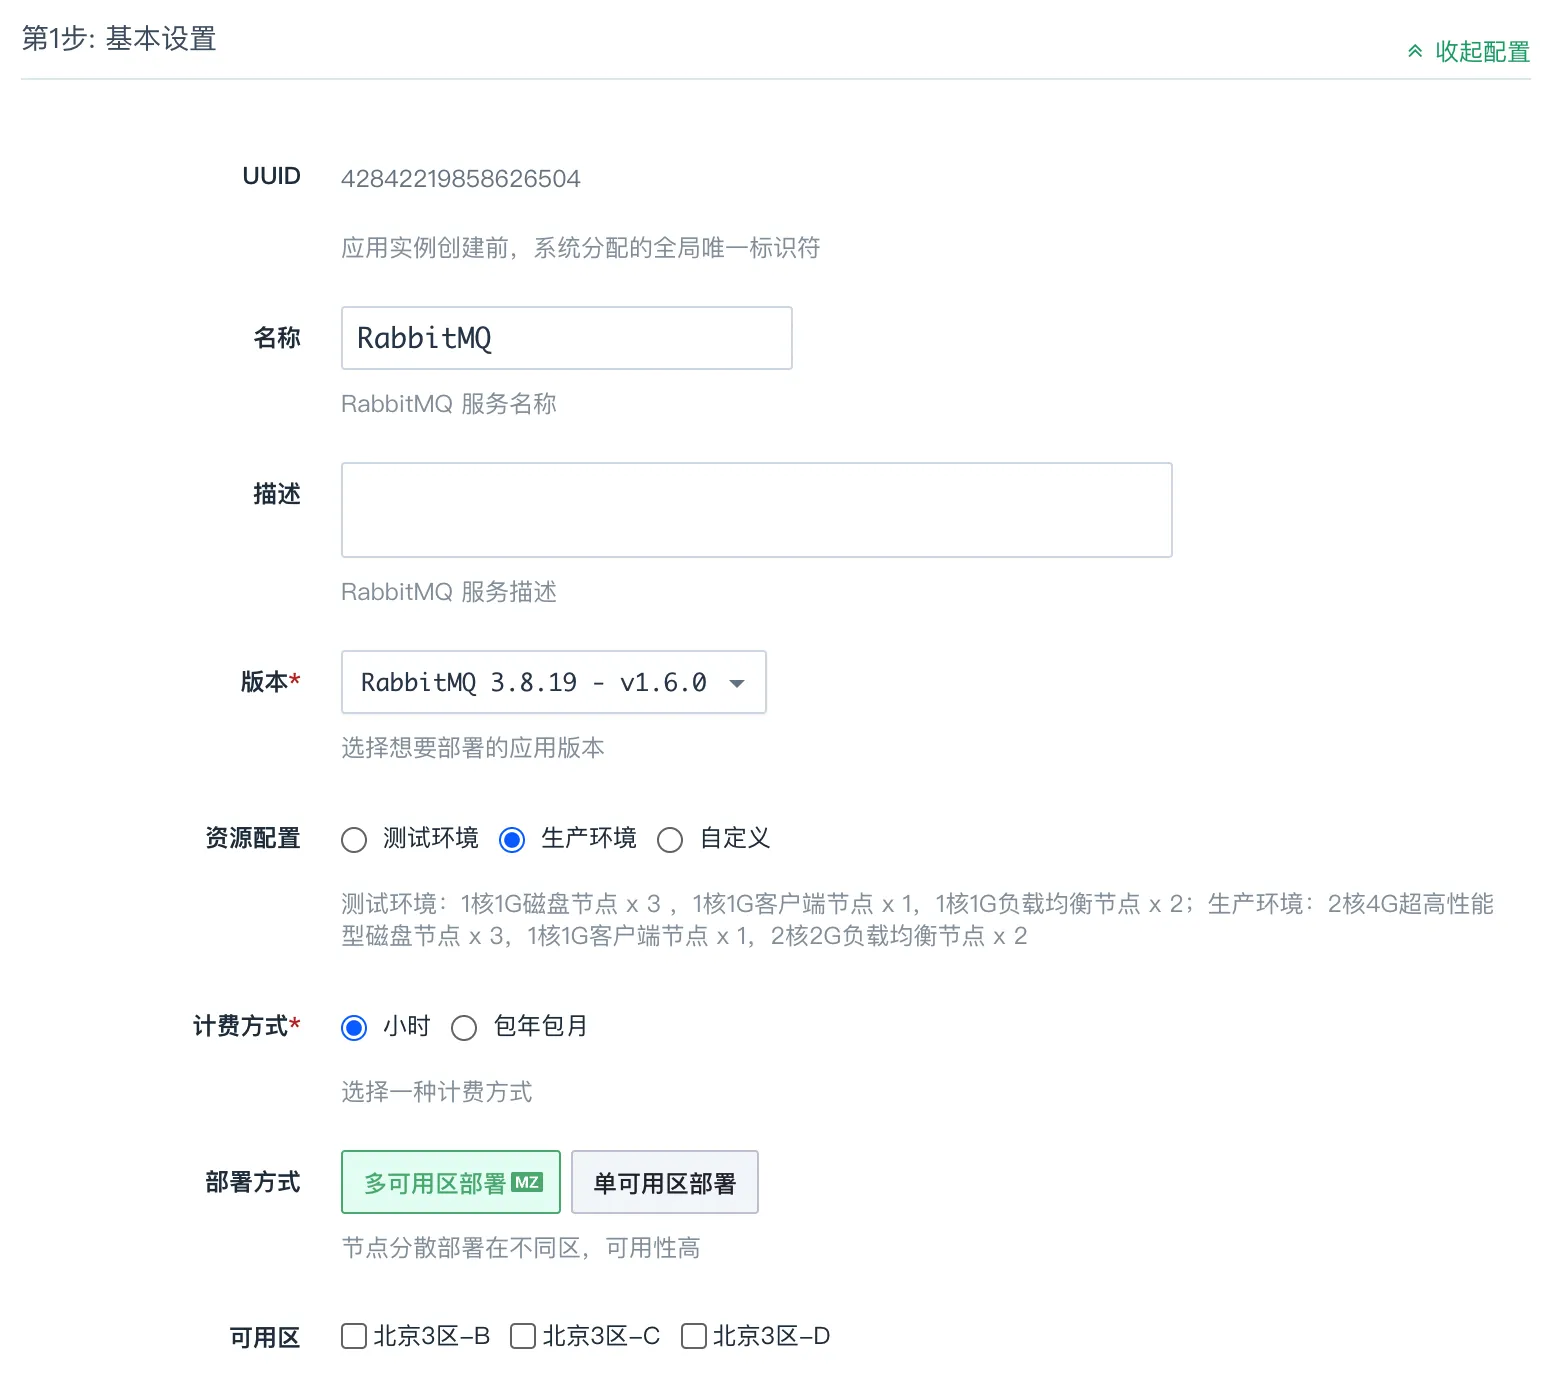This screenshot has height=1384, width=1548.
Task: Check the 北京3区-C availability zone
Action: [523, 1336]
